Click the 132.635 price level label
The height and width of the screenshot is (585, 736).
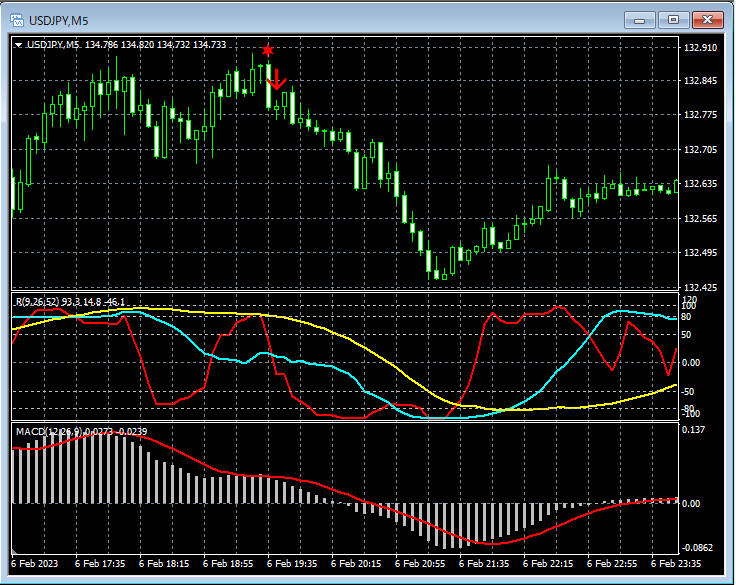[700, 184]
